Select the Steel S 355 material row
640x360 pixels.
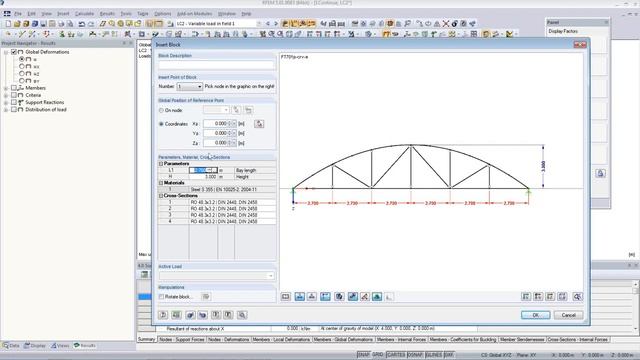coord(217,189)
